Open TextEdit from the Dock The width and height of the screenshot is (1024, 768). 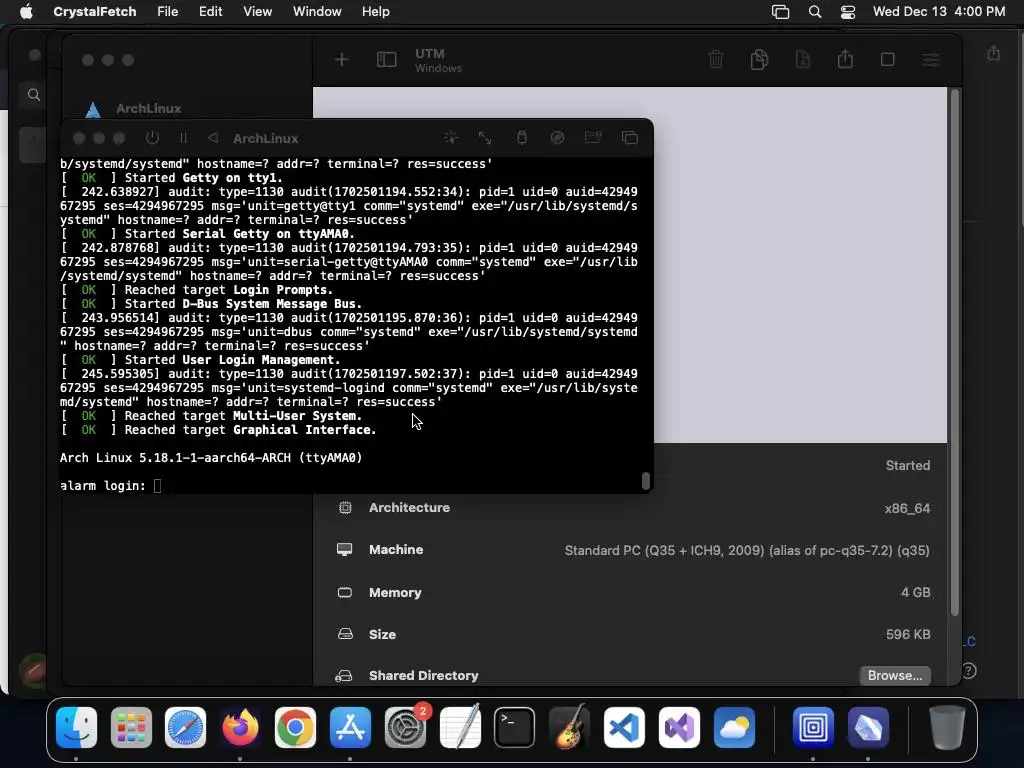point(460,727)
